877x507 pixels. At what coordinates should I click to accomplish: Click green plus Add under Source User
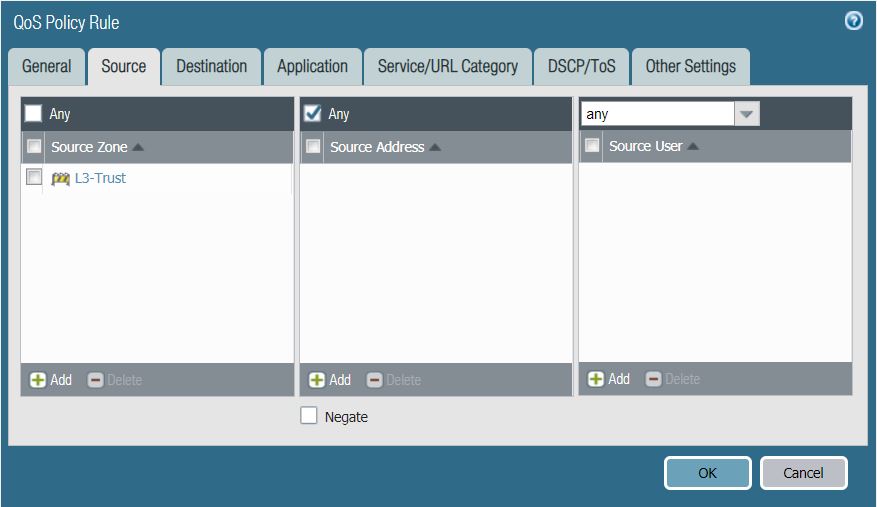(x=609, y=379)
